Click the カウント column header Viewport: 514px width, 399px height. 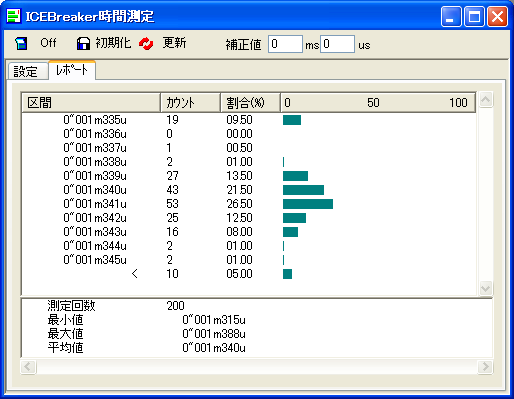[x=190, y=102]
